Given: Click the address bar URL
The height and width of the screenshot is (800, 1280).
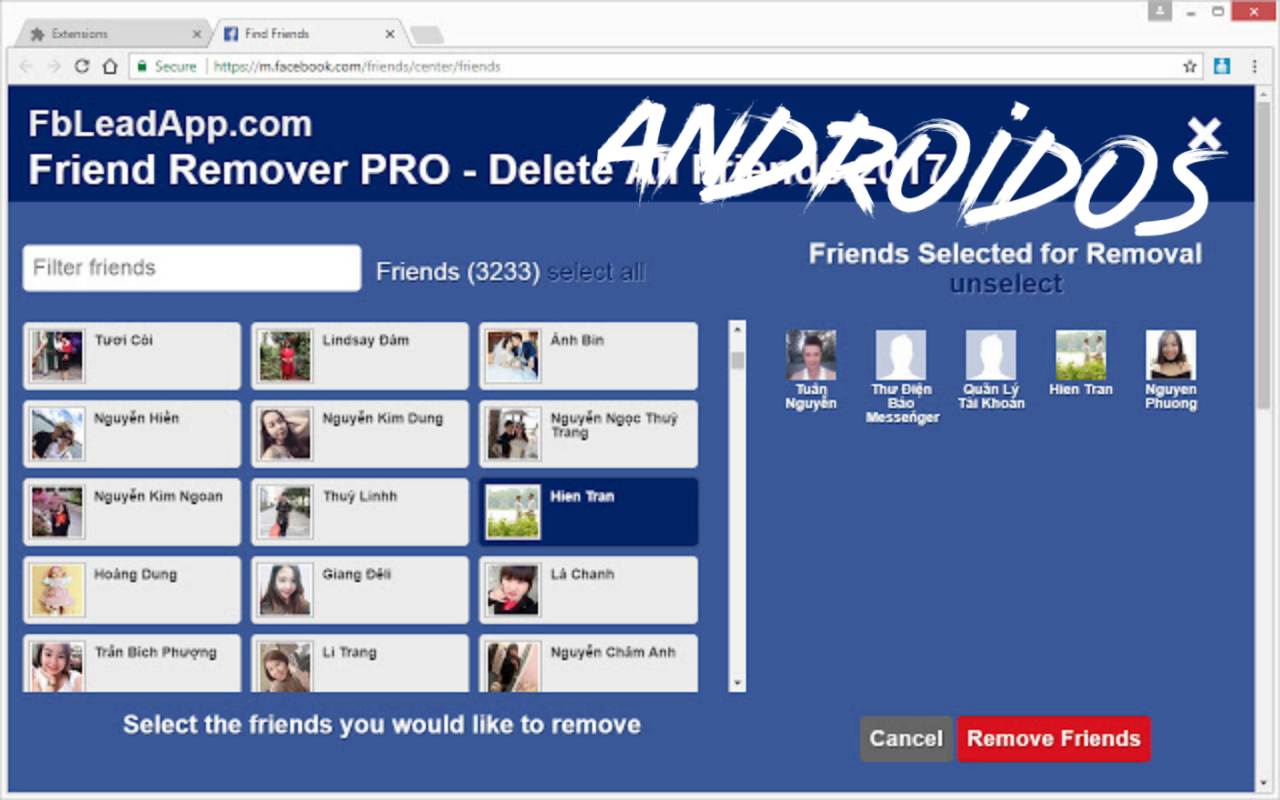Looking at the screenshot, I should pos(357,66).
